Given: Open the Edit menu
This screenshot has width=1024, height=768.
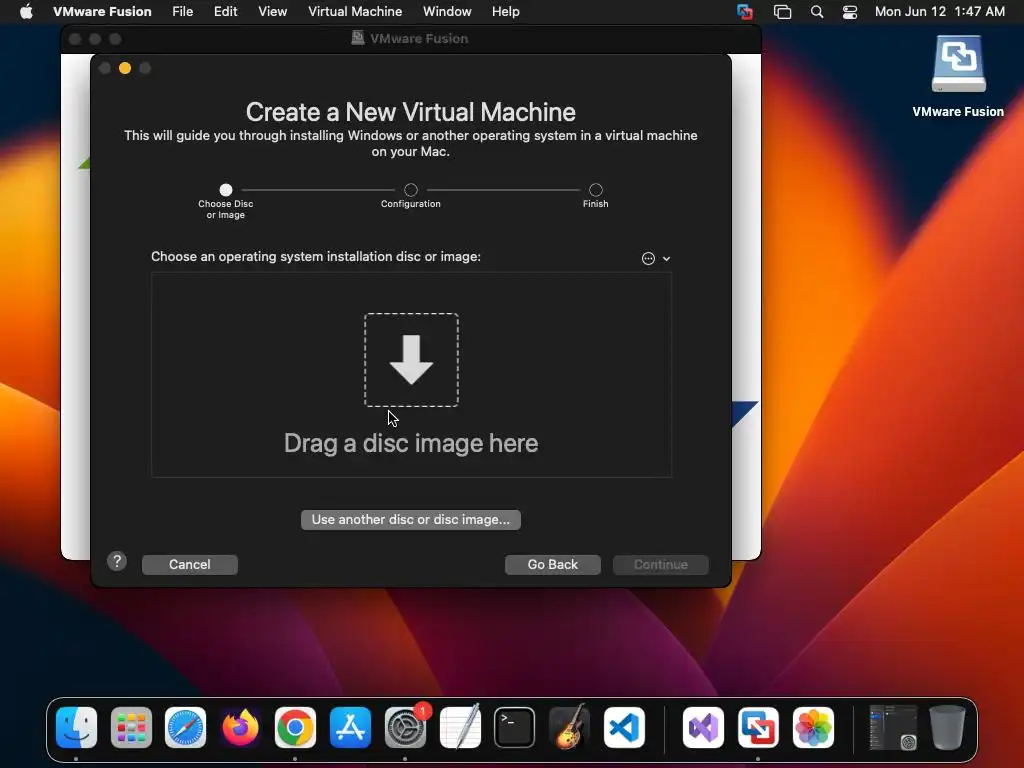Looking at the screenshot, I should tap(225, 12).
